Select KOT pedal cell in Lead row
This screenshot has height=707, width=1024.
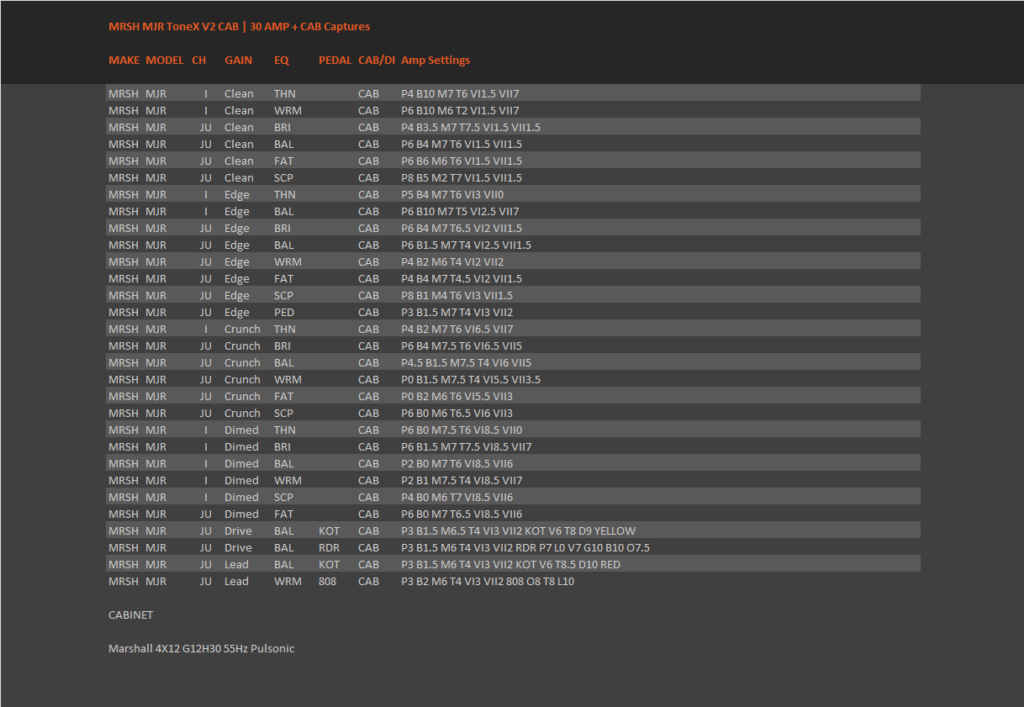pos(329,565)
